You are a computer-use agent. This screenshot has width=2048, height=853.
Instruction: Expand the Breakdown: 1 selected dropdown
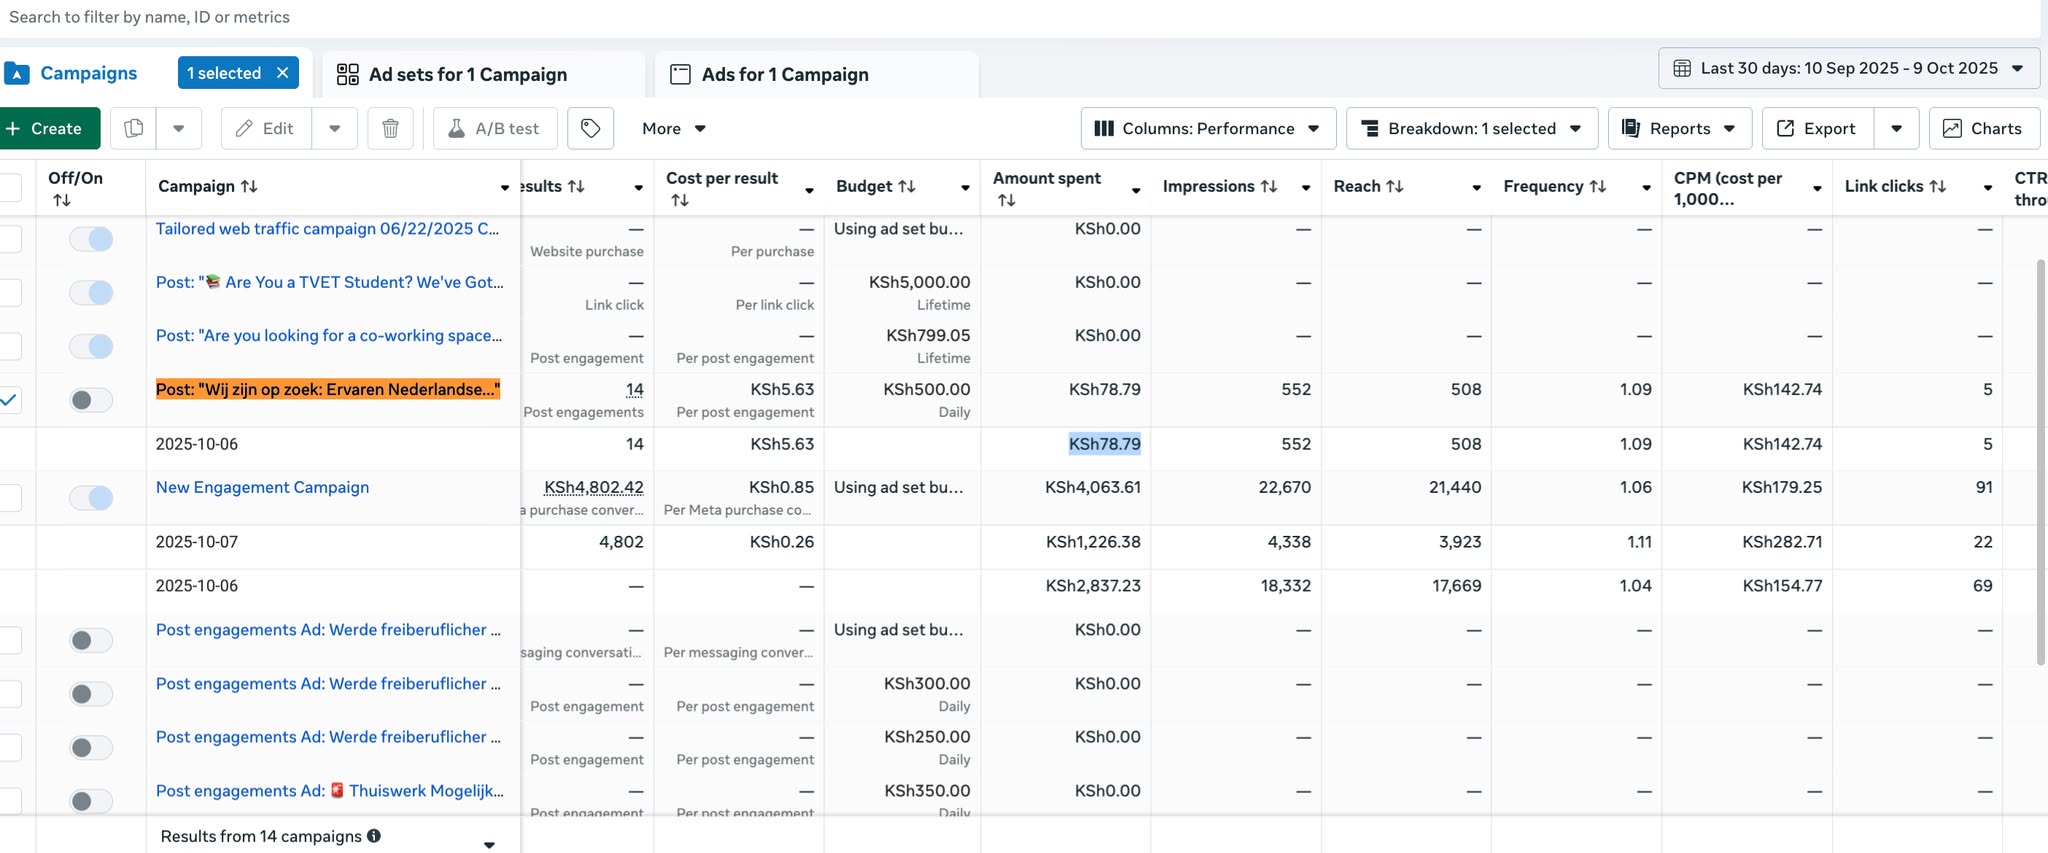pos(1471,128)
